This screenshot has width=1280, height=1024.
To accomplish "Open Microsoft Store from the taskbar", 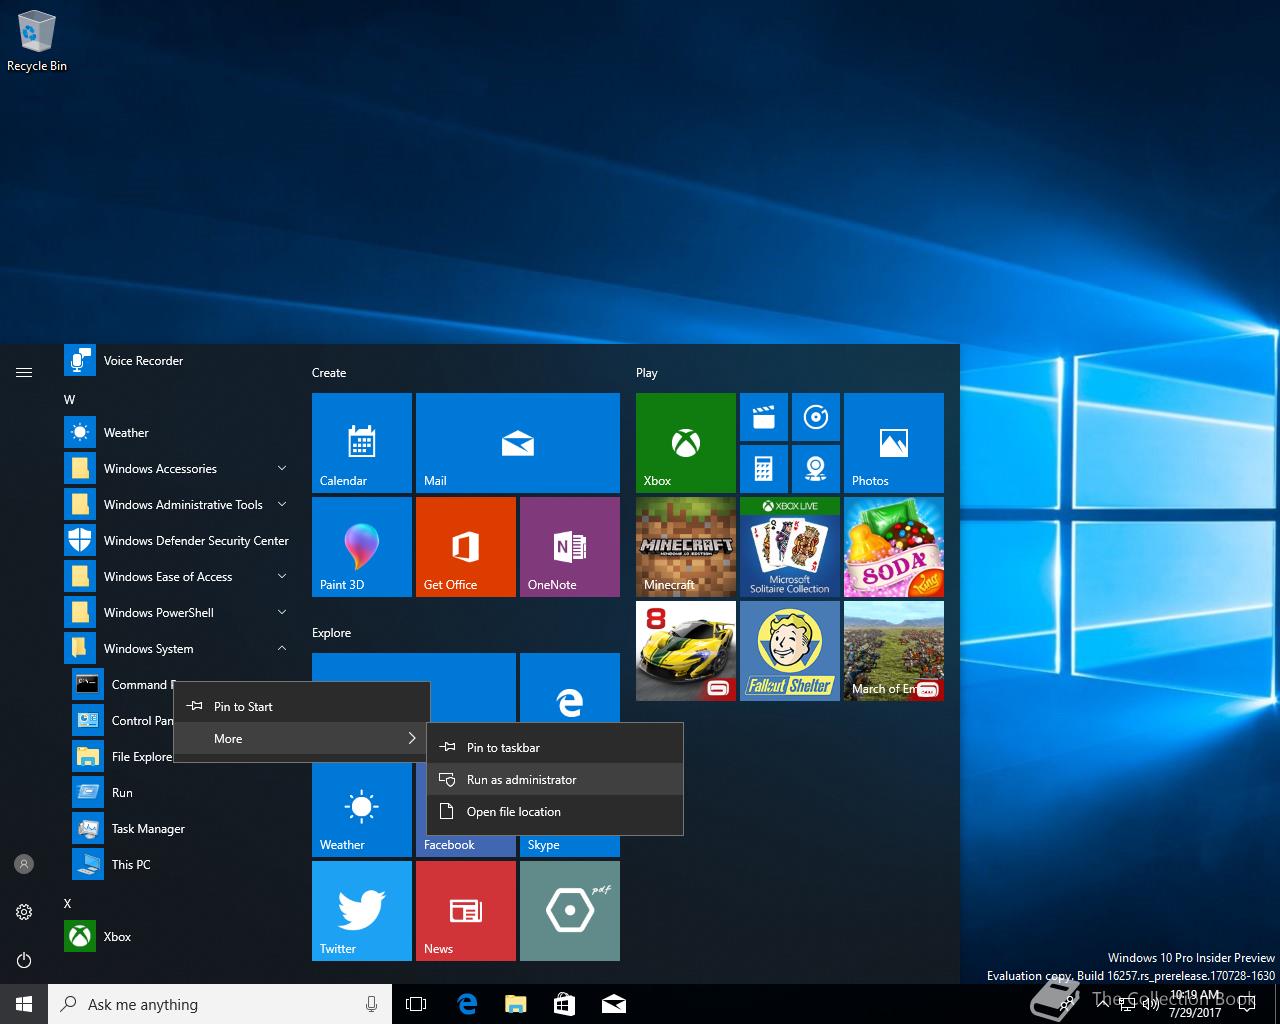I will (564, 1004).
